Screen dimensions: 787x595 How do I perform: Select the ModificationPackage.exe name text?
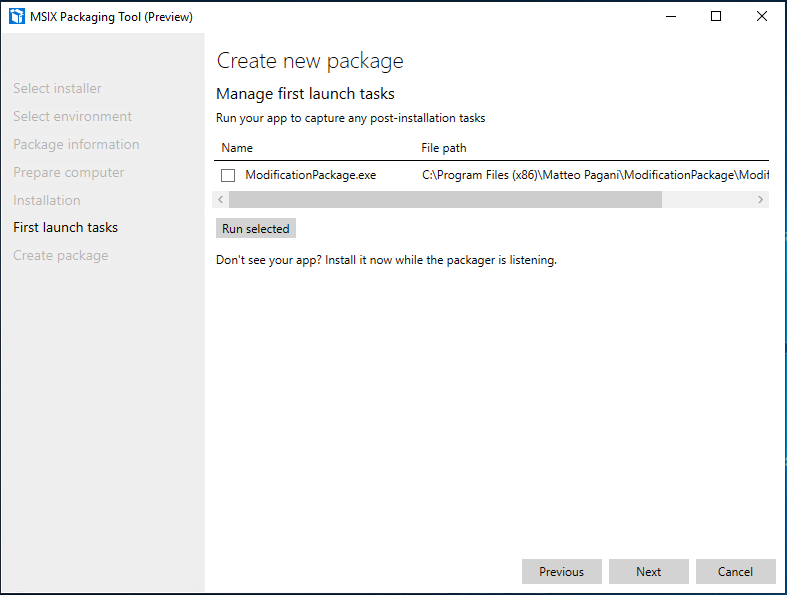point(311,175)
